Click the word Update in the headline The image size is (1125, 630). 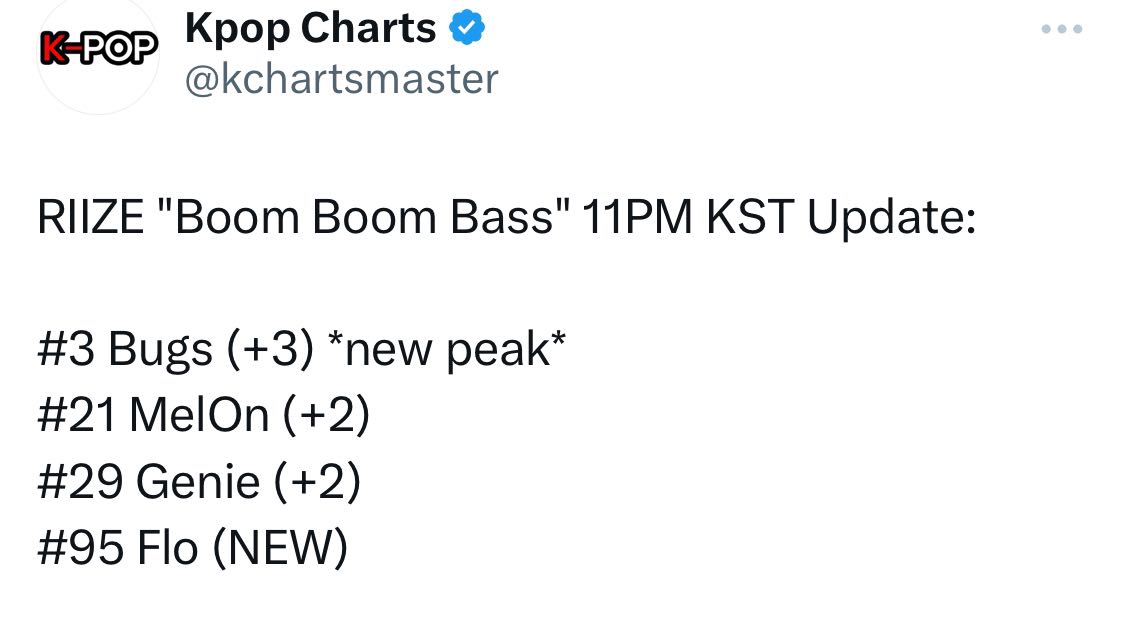[x=891, y=218]
